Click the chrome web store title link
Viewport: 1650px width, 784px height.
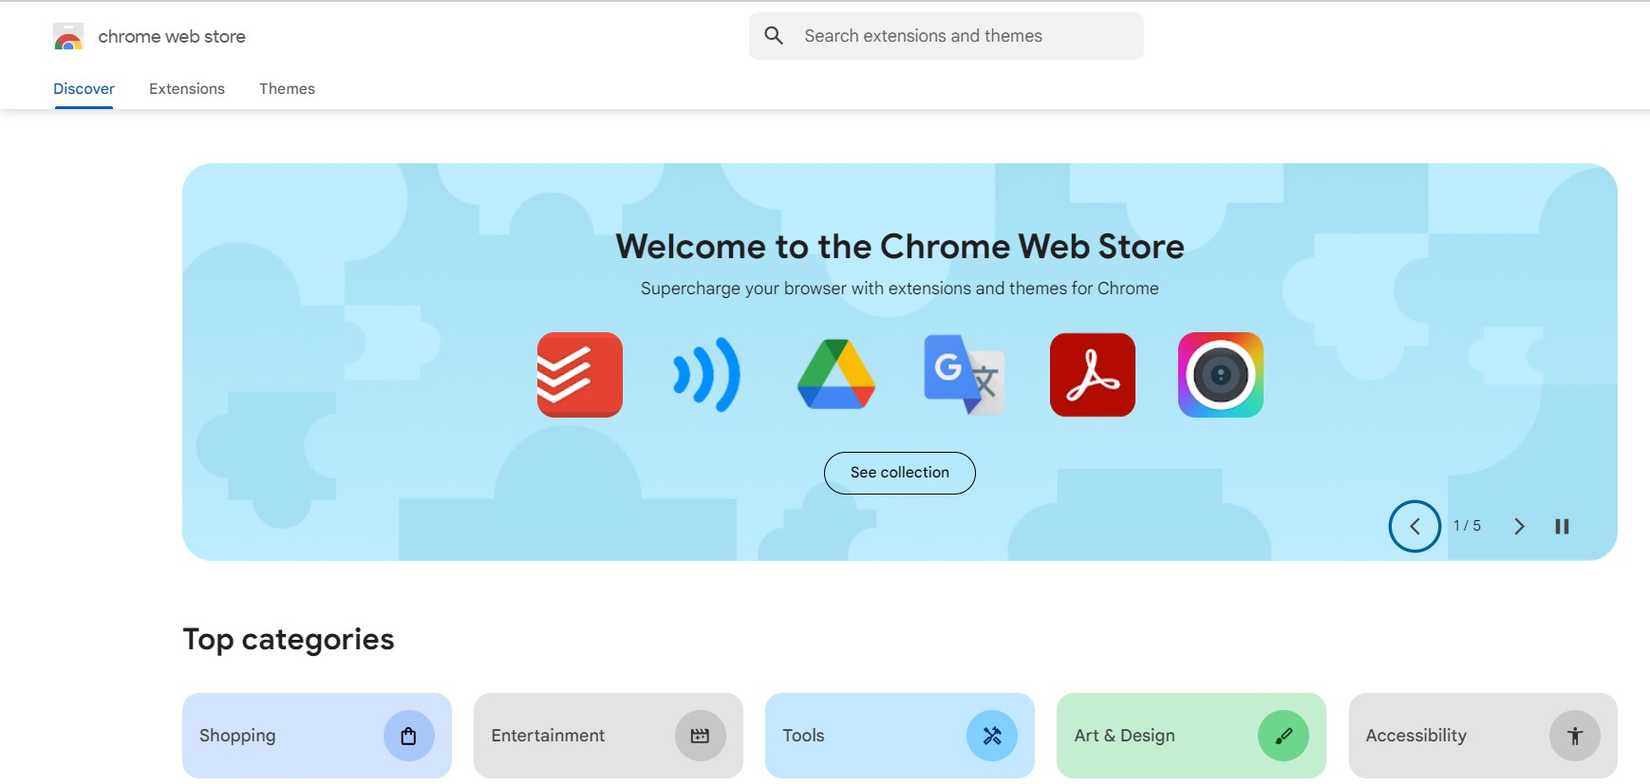click(172, 37)
